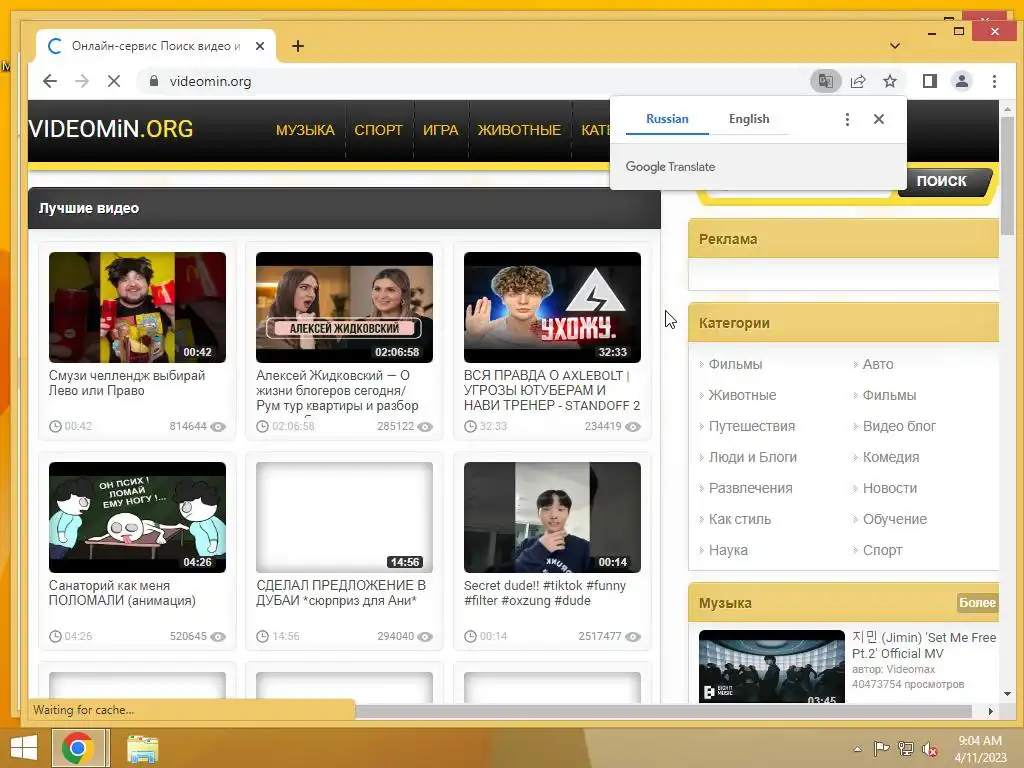Click muted speaker volume tray icon
Viewport: 1024px width, 768px height.
pos(930,749)
